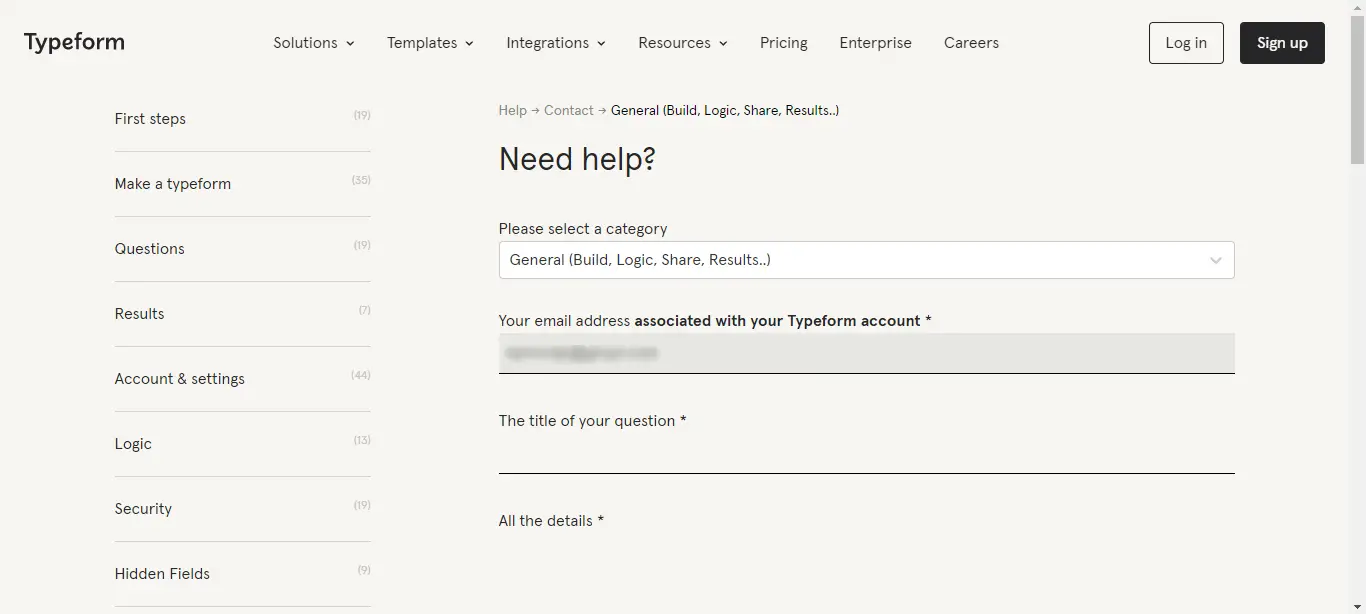Viewport: 1366px width, 614px height.
Task: Click the Contact breadcrumb link
Action: click(568, 111)
